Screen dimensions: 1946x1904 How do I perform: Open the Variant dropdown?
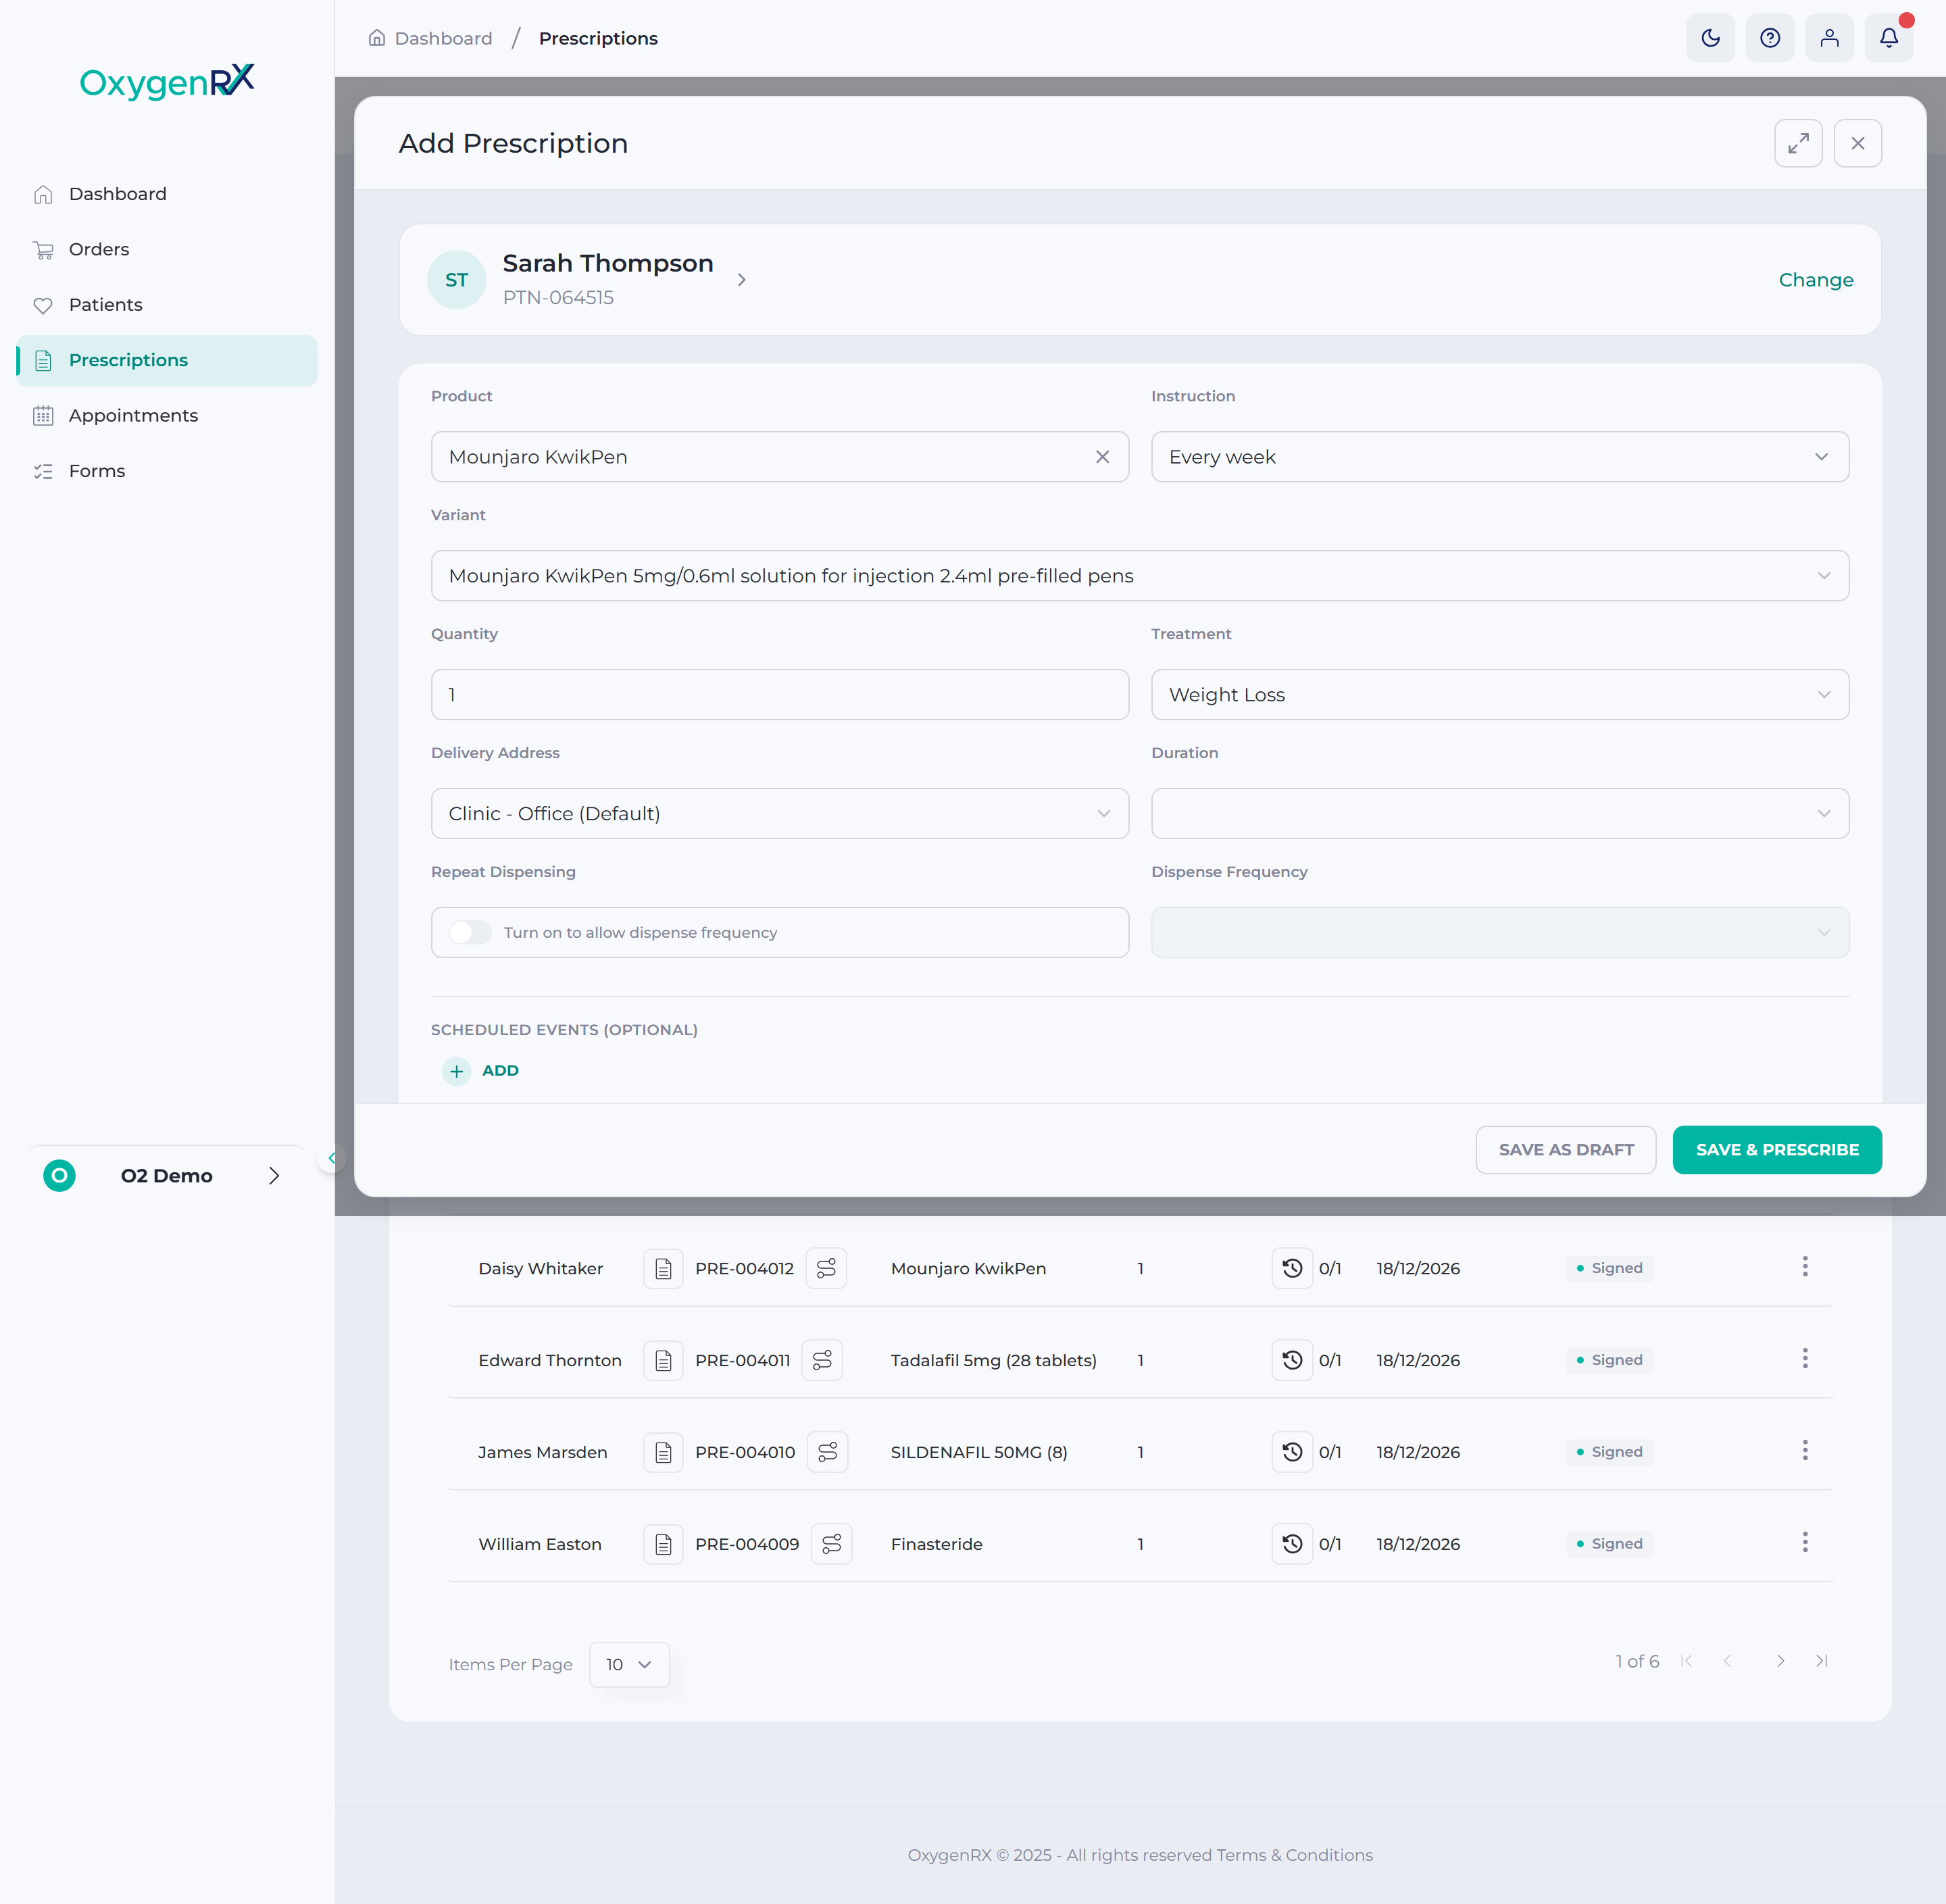pyautogui.click(x=1140, y=576)
